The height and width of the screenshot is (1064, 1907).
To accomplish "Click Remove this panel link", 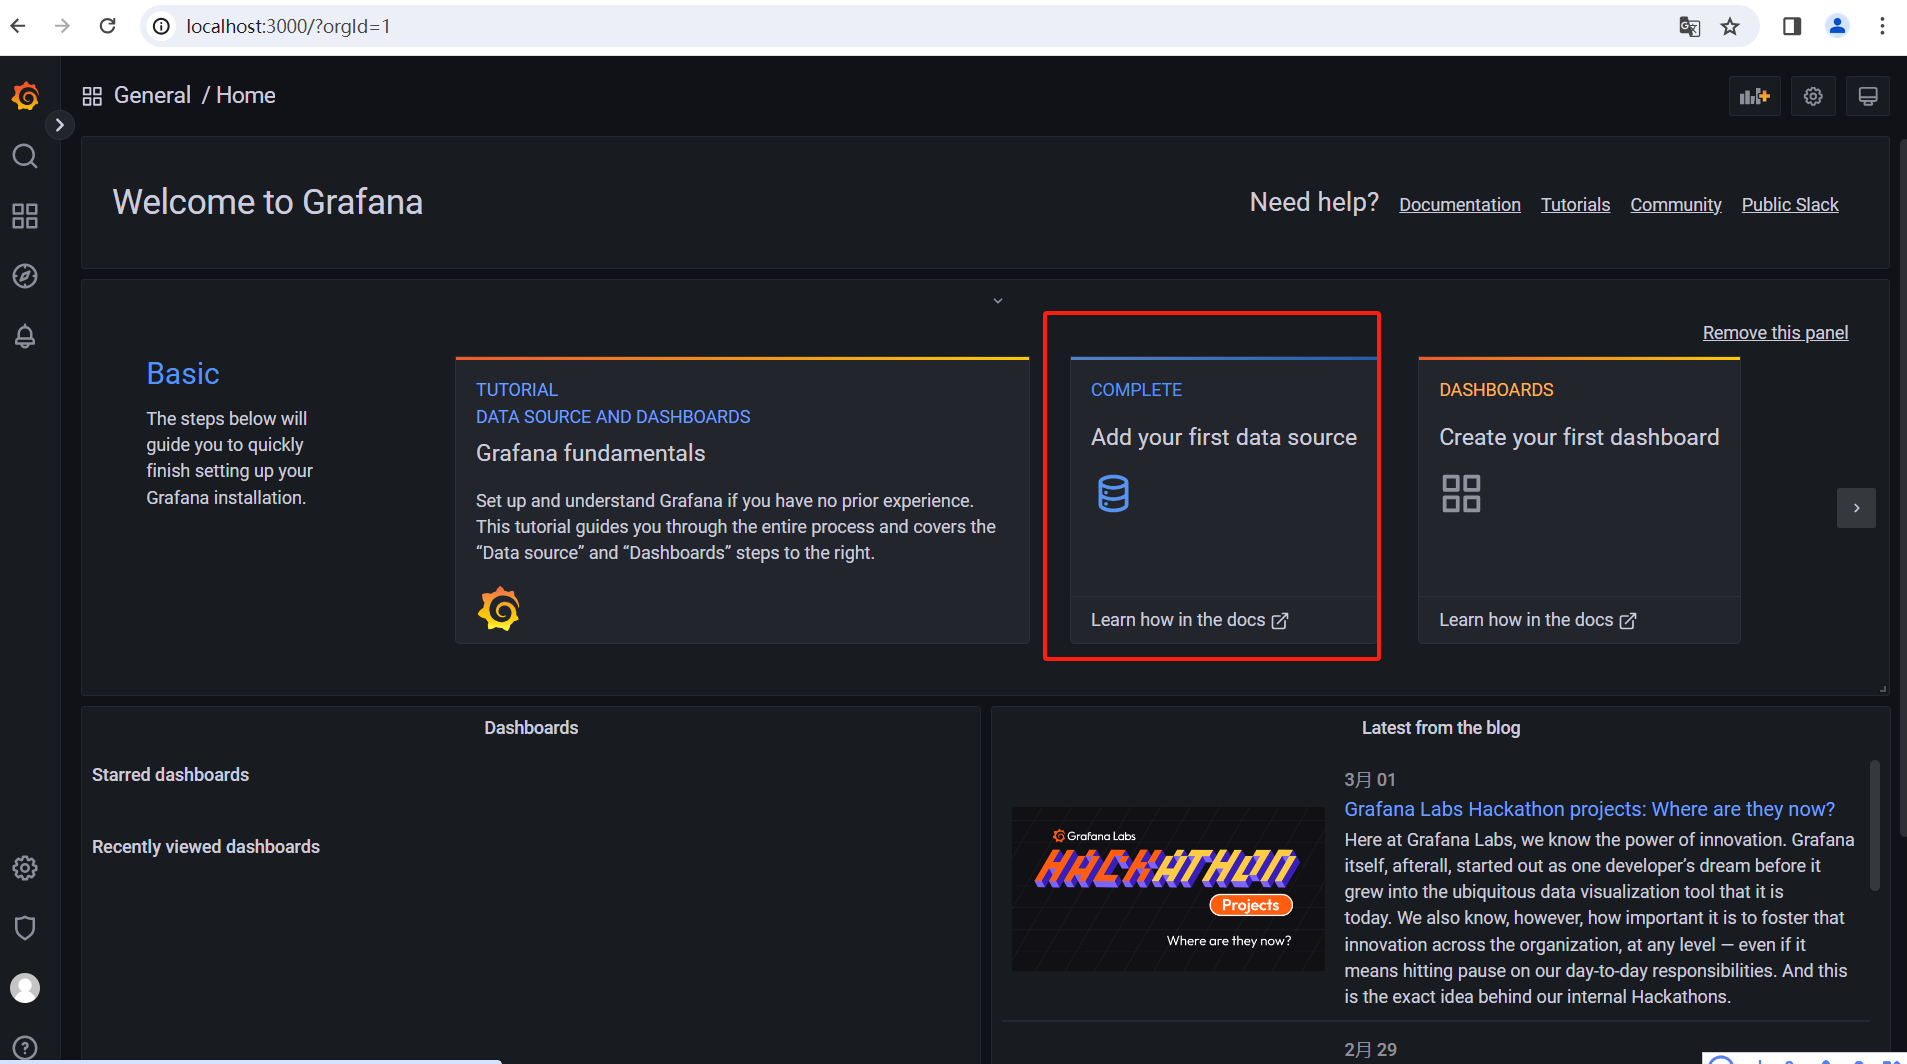I will [x=1775, y=332].
